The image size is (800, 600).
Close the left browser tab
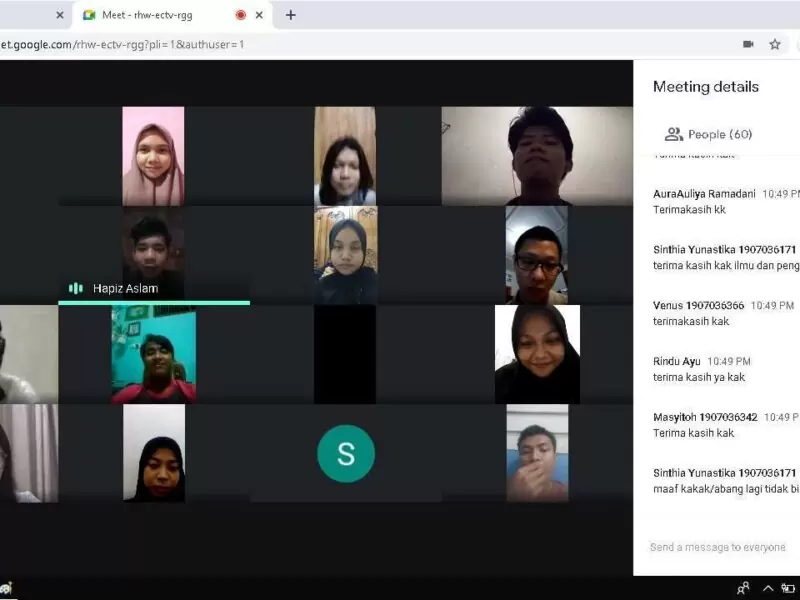(x=60, y=15)
